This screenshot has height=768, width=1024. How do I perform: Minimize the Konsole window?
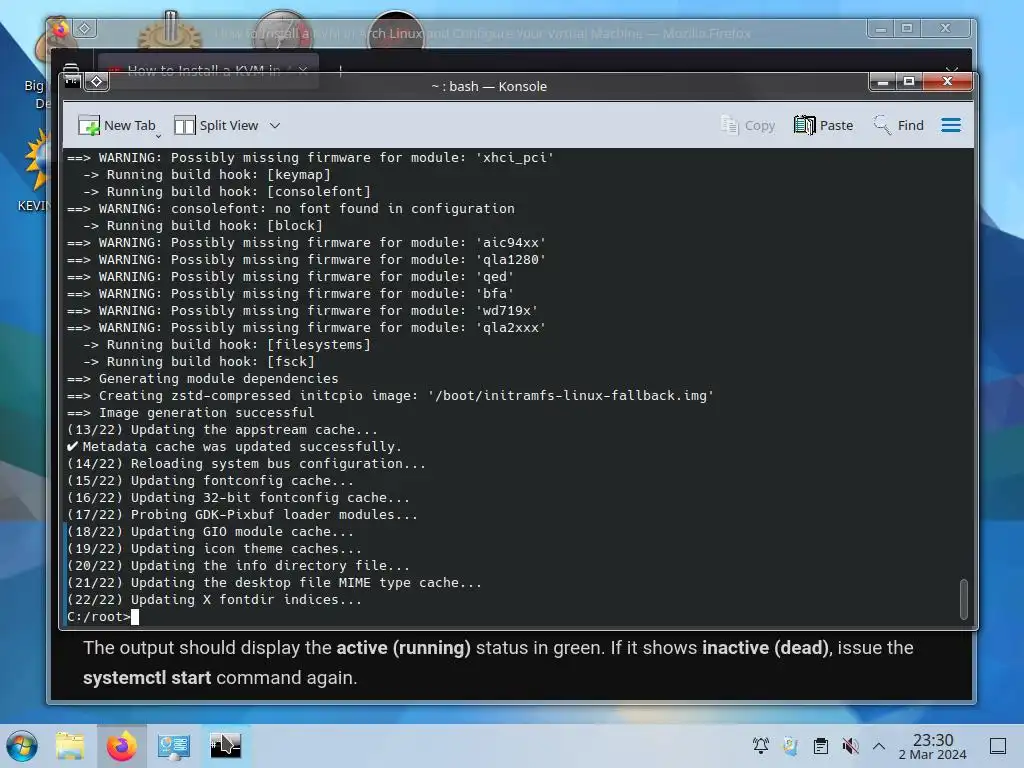coord(883,82)
